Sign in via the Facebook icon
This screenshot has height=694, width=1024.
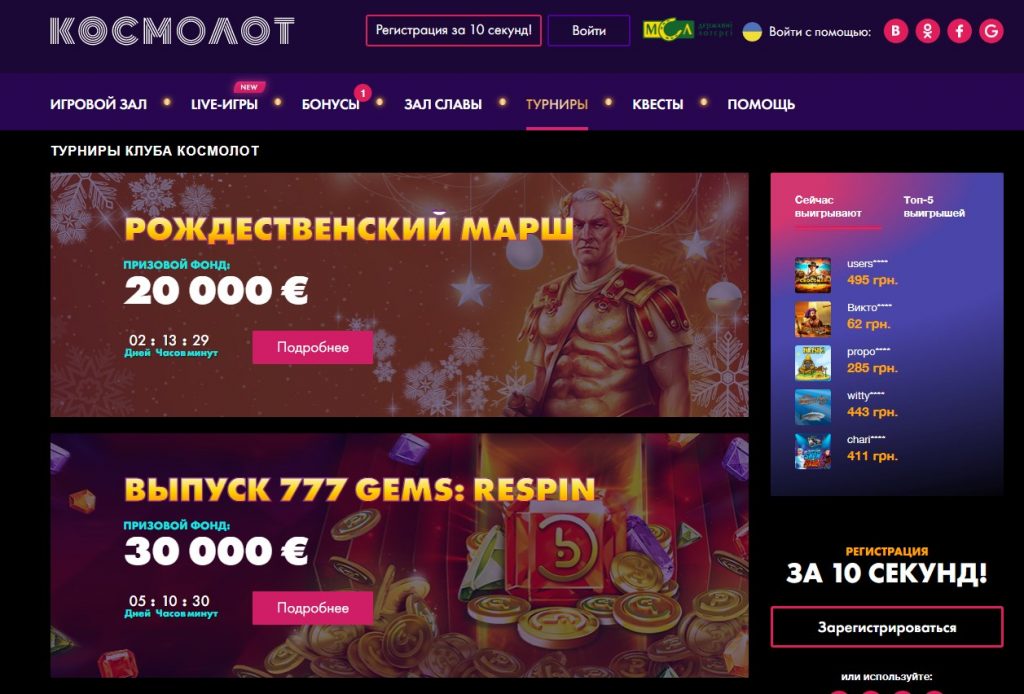coord(959,31)
